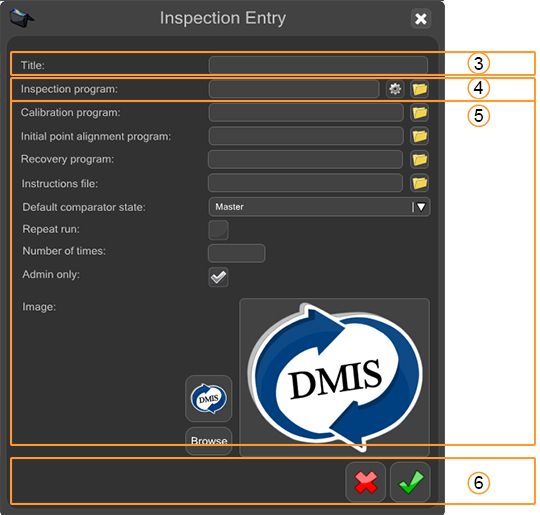Confirm with the green checkmark button
The height and width of the screenshot is (515, 540).
click(410, 482)
